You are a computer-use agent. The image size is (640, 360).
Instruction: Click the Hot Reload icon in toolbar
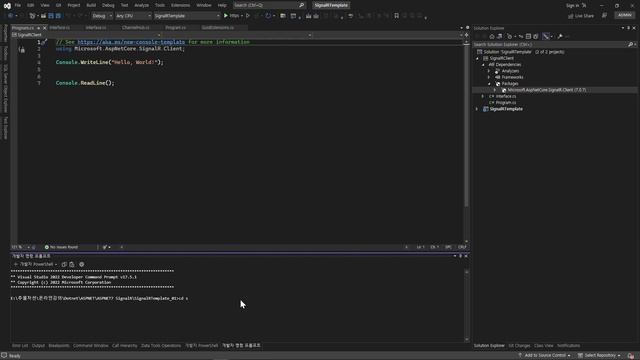click(x=268, y=16)
